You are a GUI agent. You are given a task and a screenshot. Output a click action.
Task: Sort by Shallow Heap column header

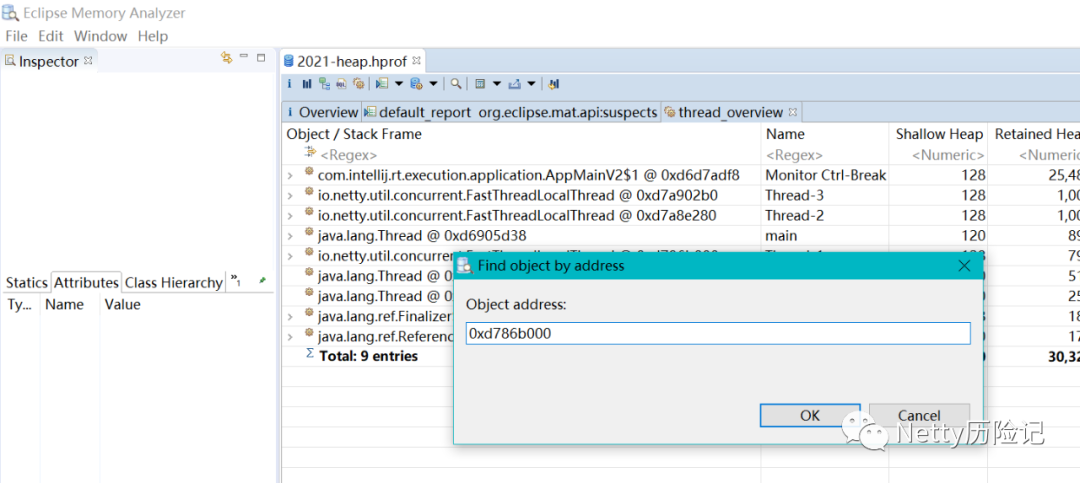[x=938, y=134]
